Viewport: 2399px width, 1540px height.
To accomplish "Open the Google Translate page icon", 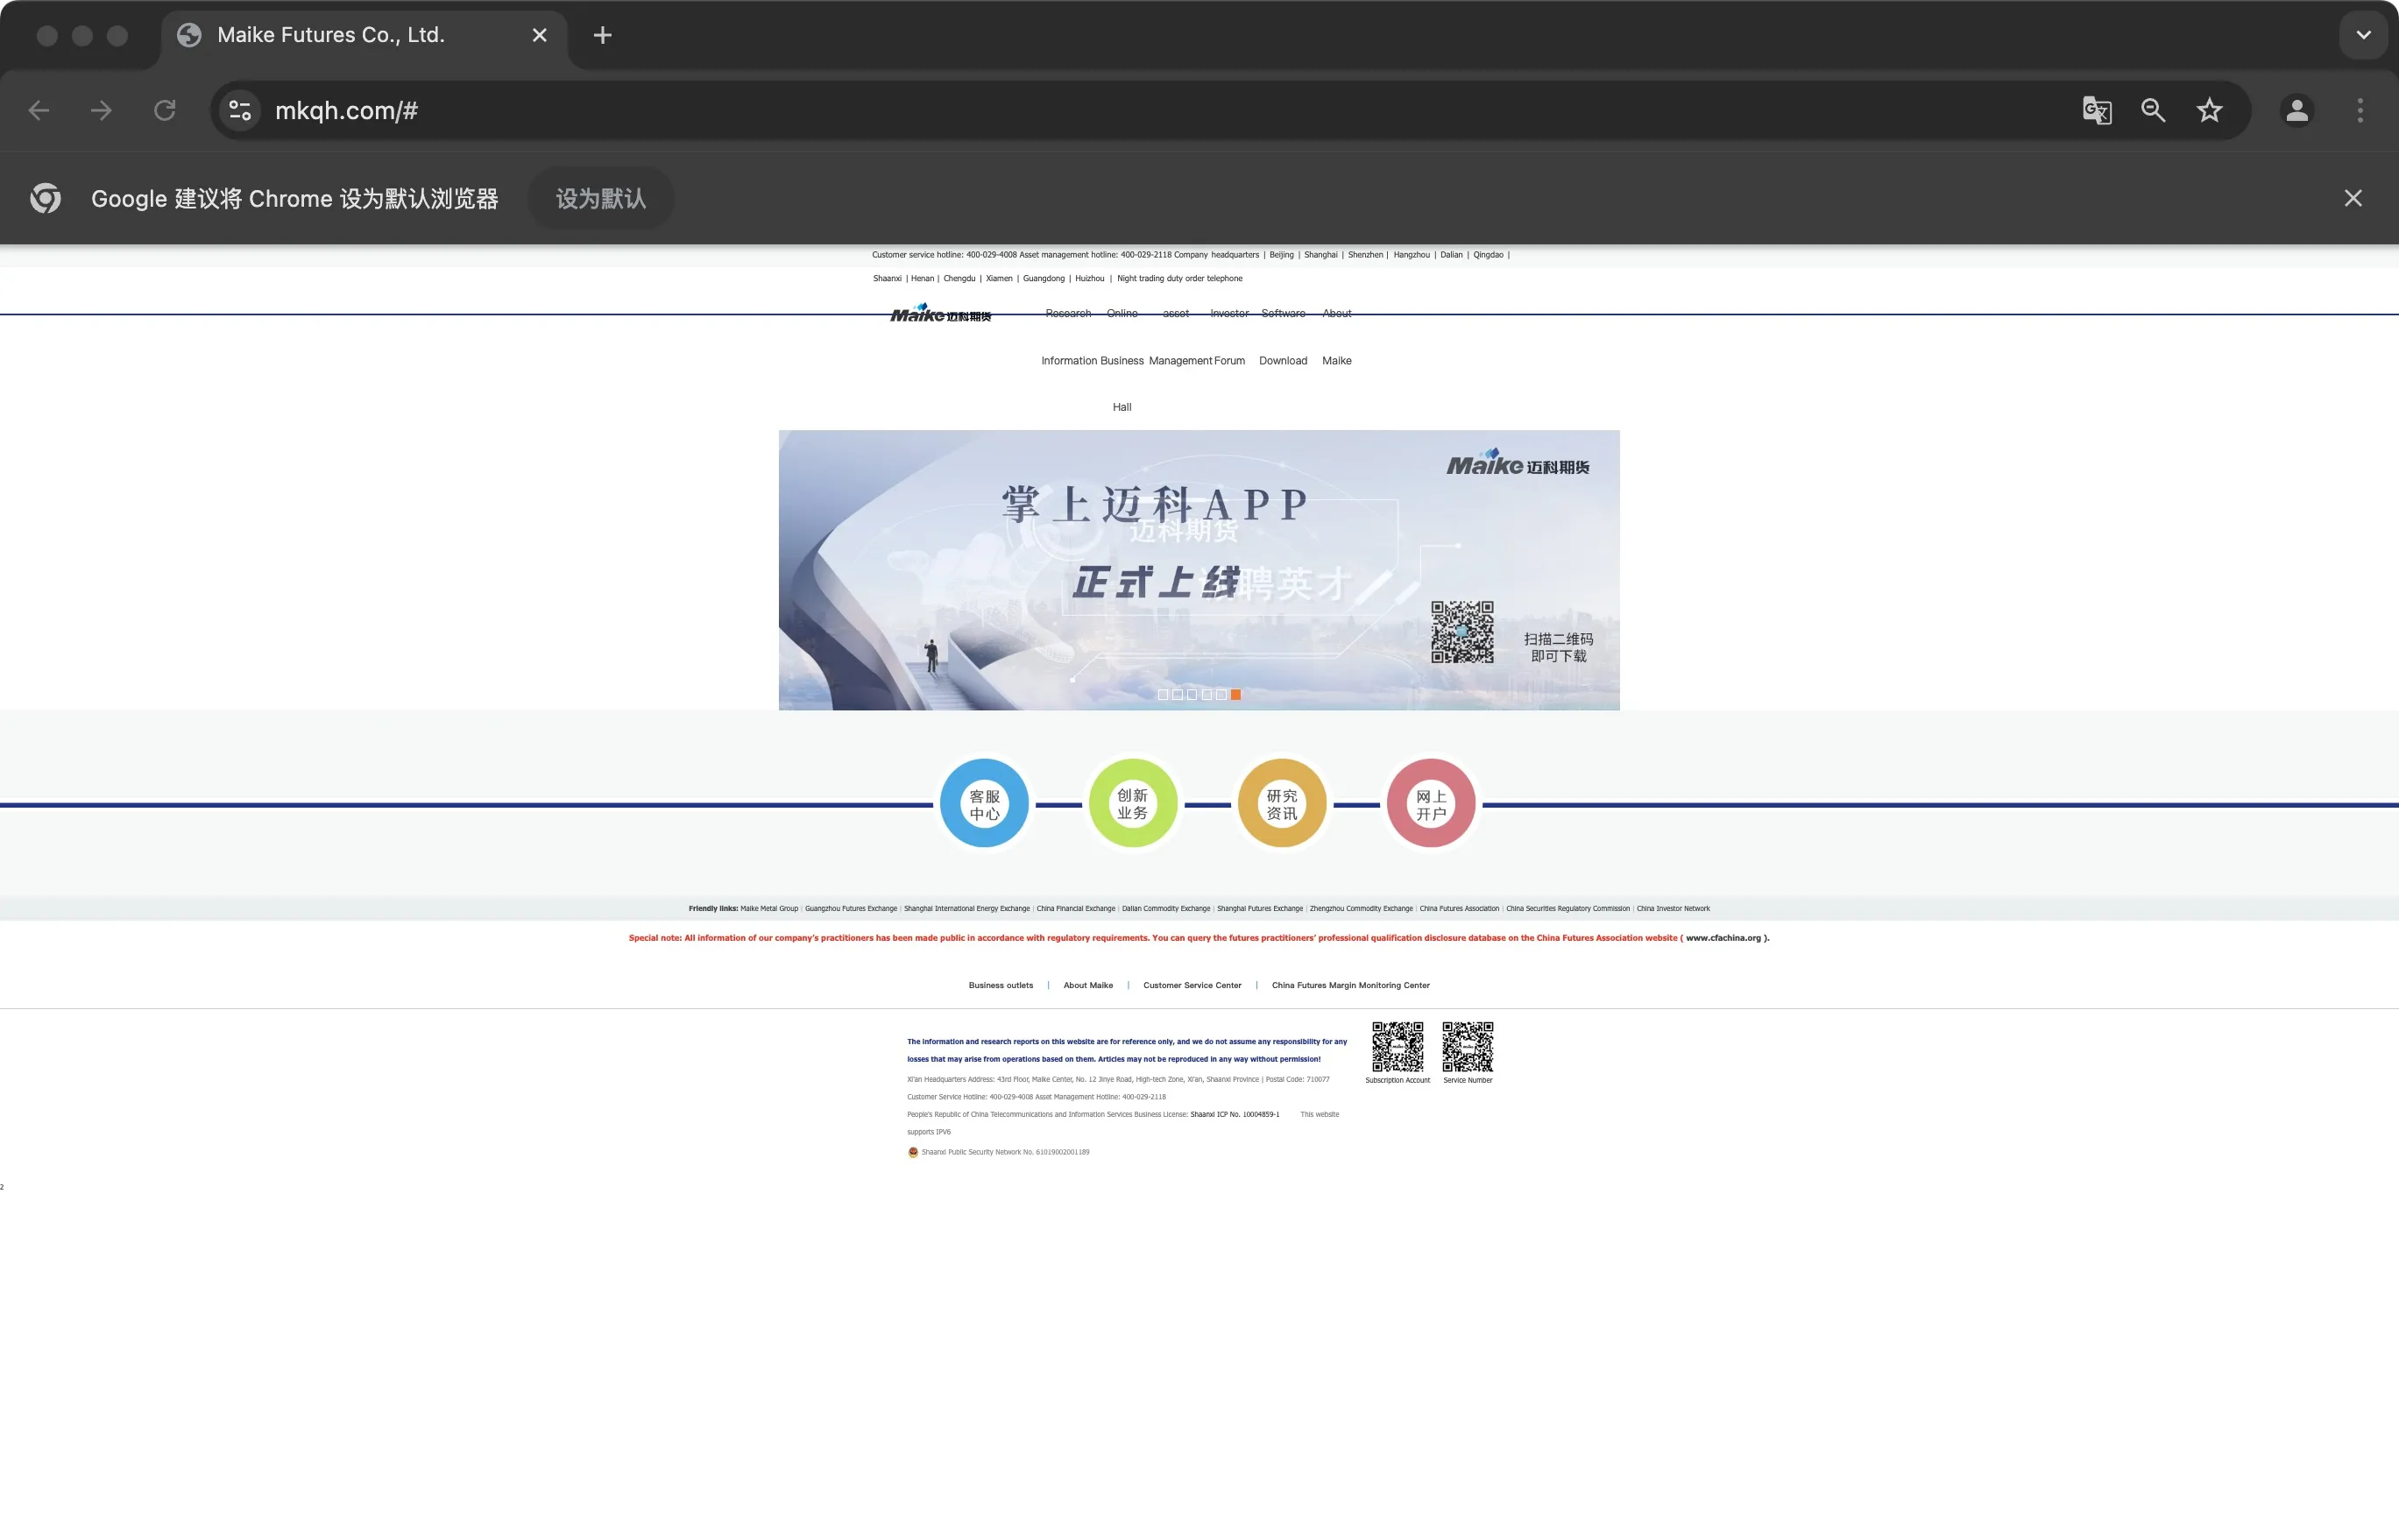I will point(2097,110).
